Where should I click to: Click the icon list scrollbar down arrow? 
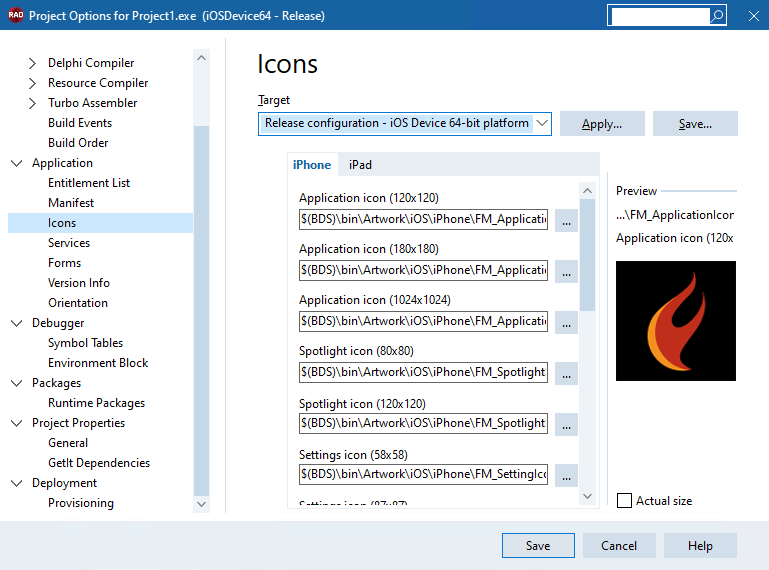point(588,496)
